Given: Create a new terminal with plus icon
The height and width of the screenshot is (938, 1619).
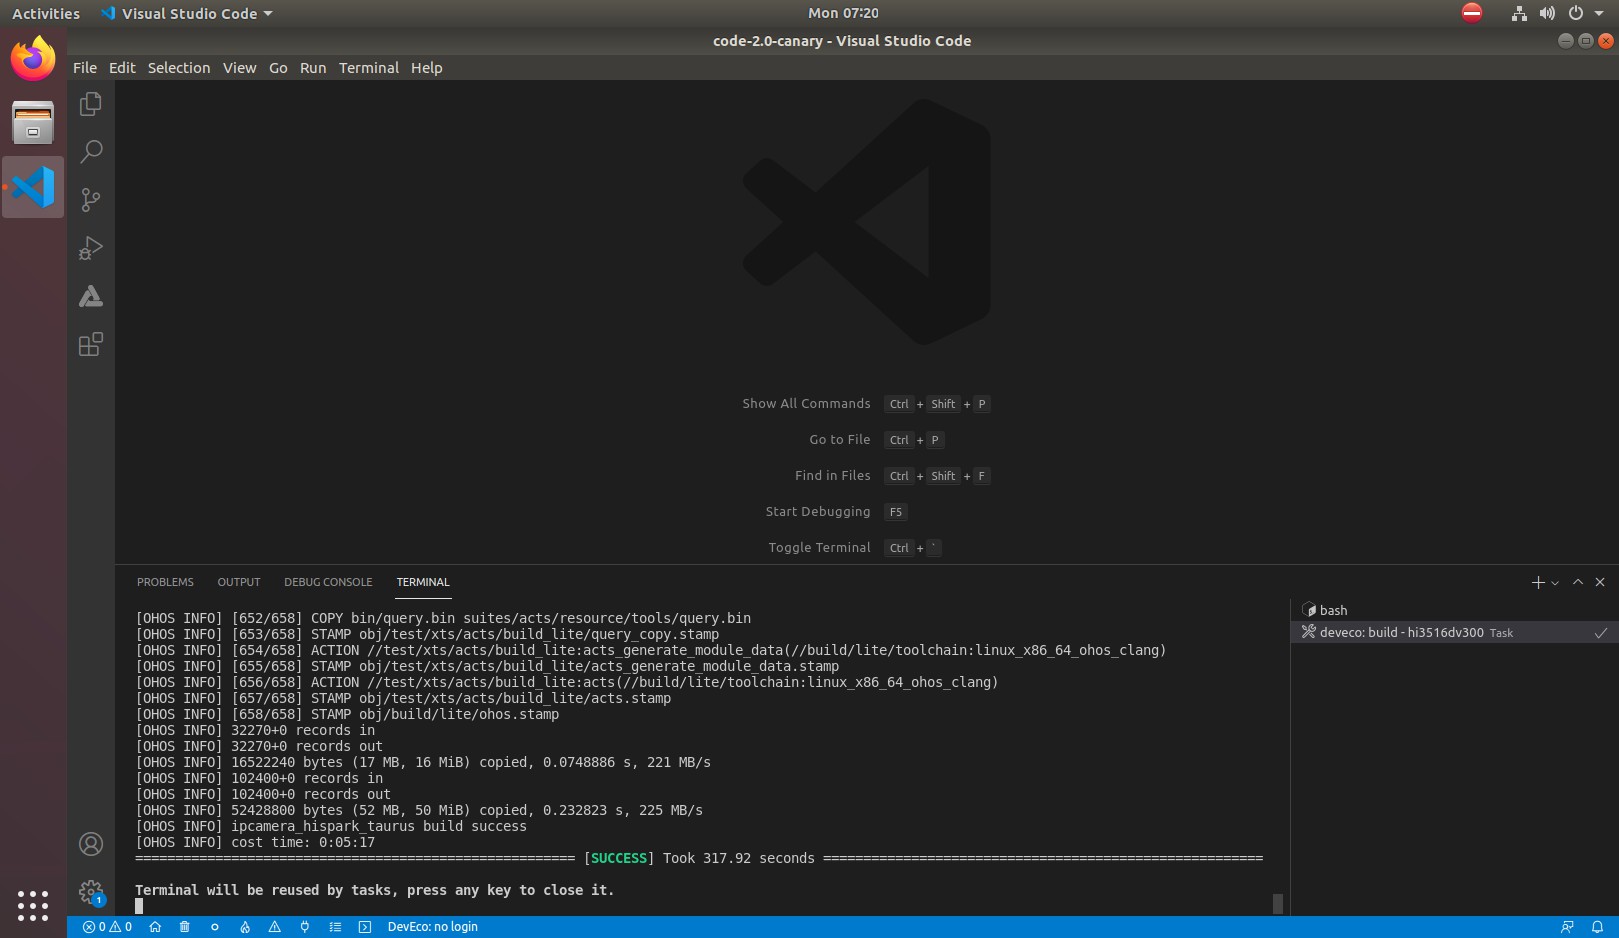Looking at the screenshot, I should pos(1538,582).
